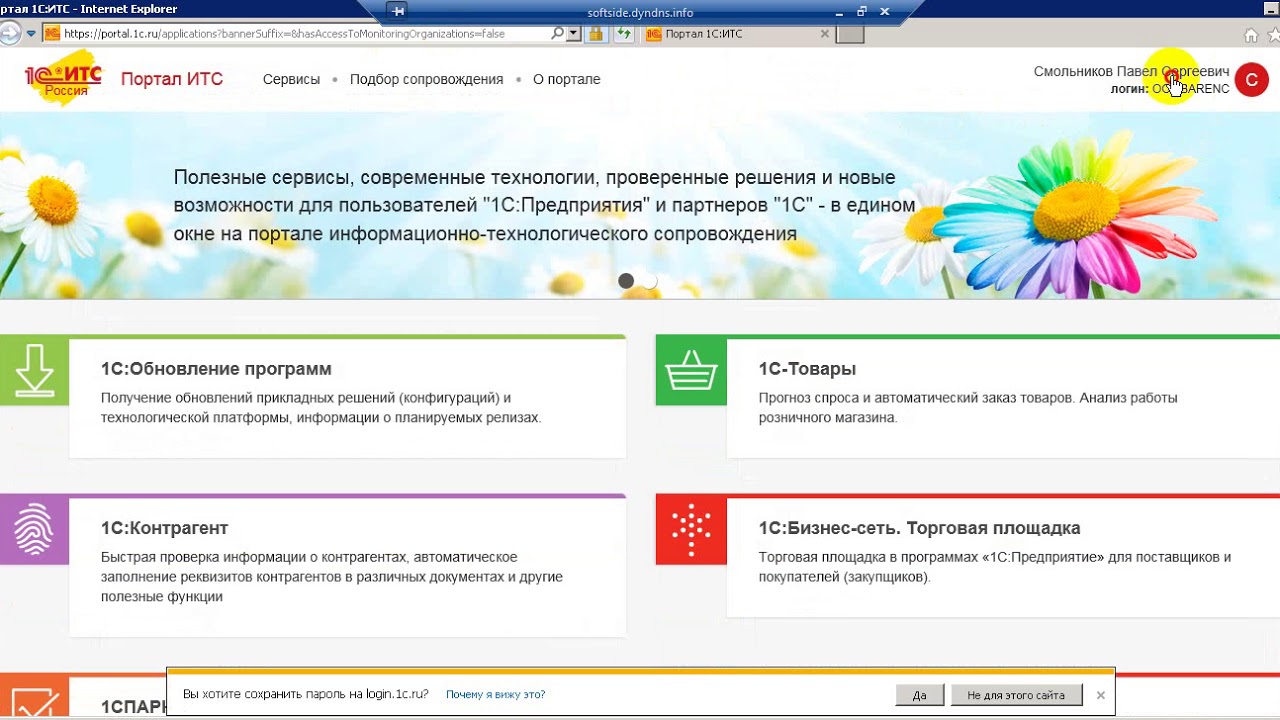
Task: Open 1С-Товары title link
Action: point(807,369)
